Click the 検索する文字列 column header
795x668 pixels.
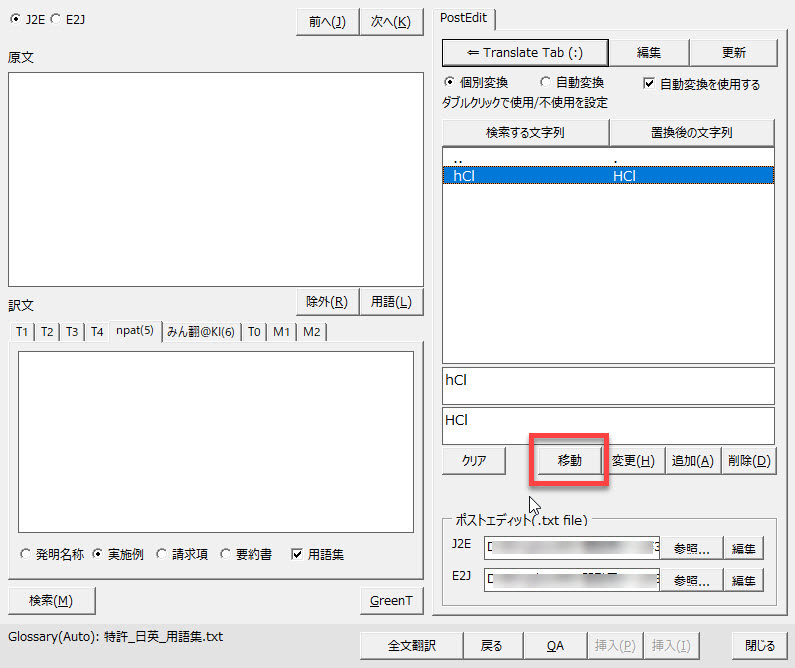(524, 132)
